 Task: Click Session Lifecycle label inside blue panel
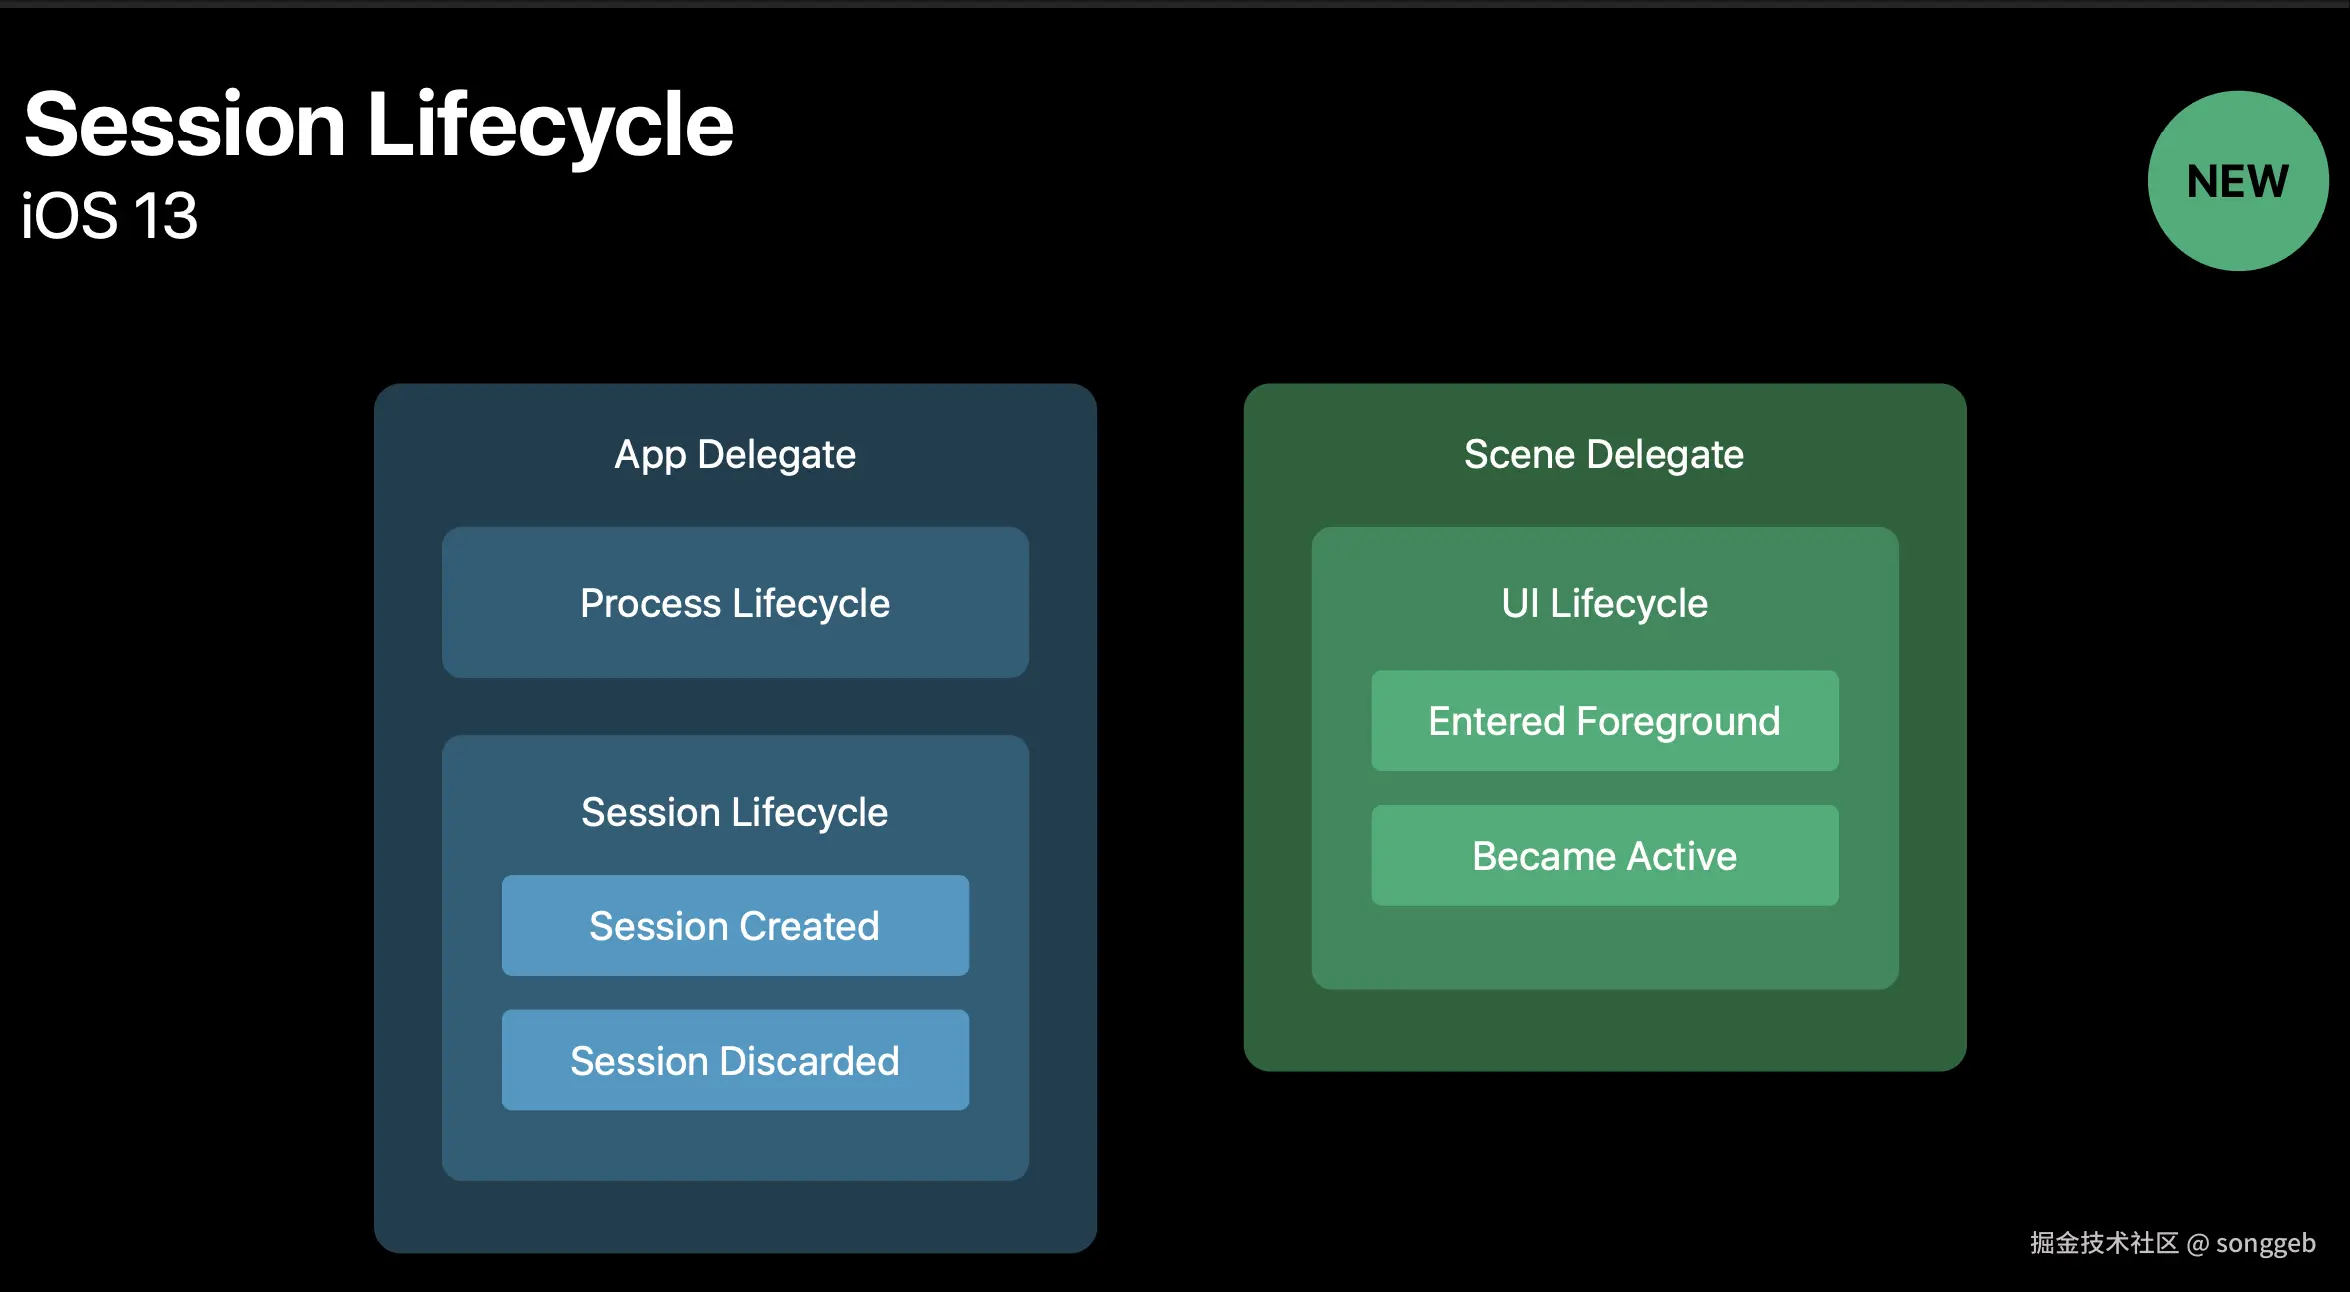pyautogui.click(x=735, y=812)
